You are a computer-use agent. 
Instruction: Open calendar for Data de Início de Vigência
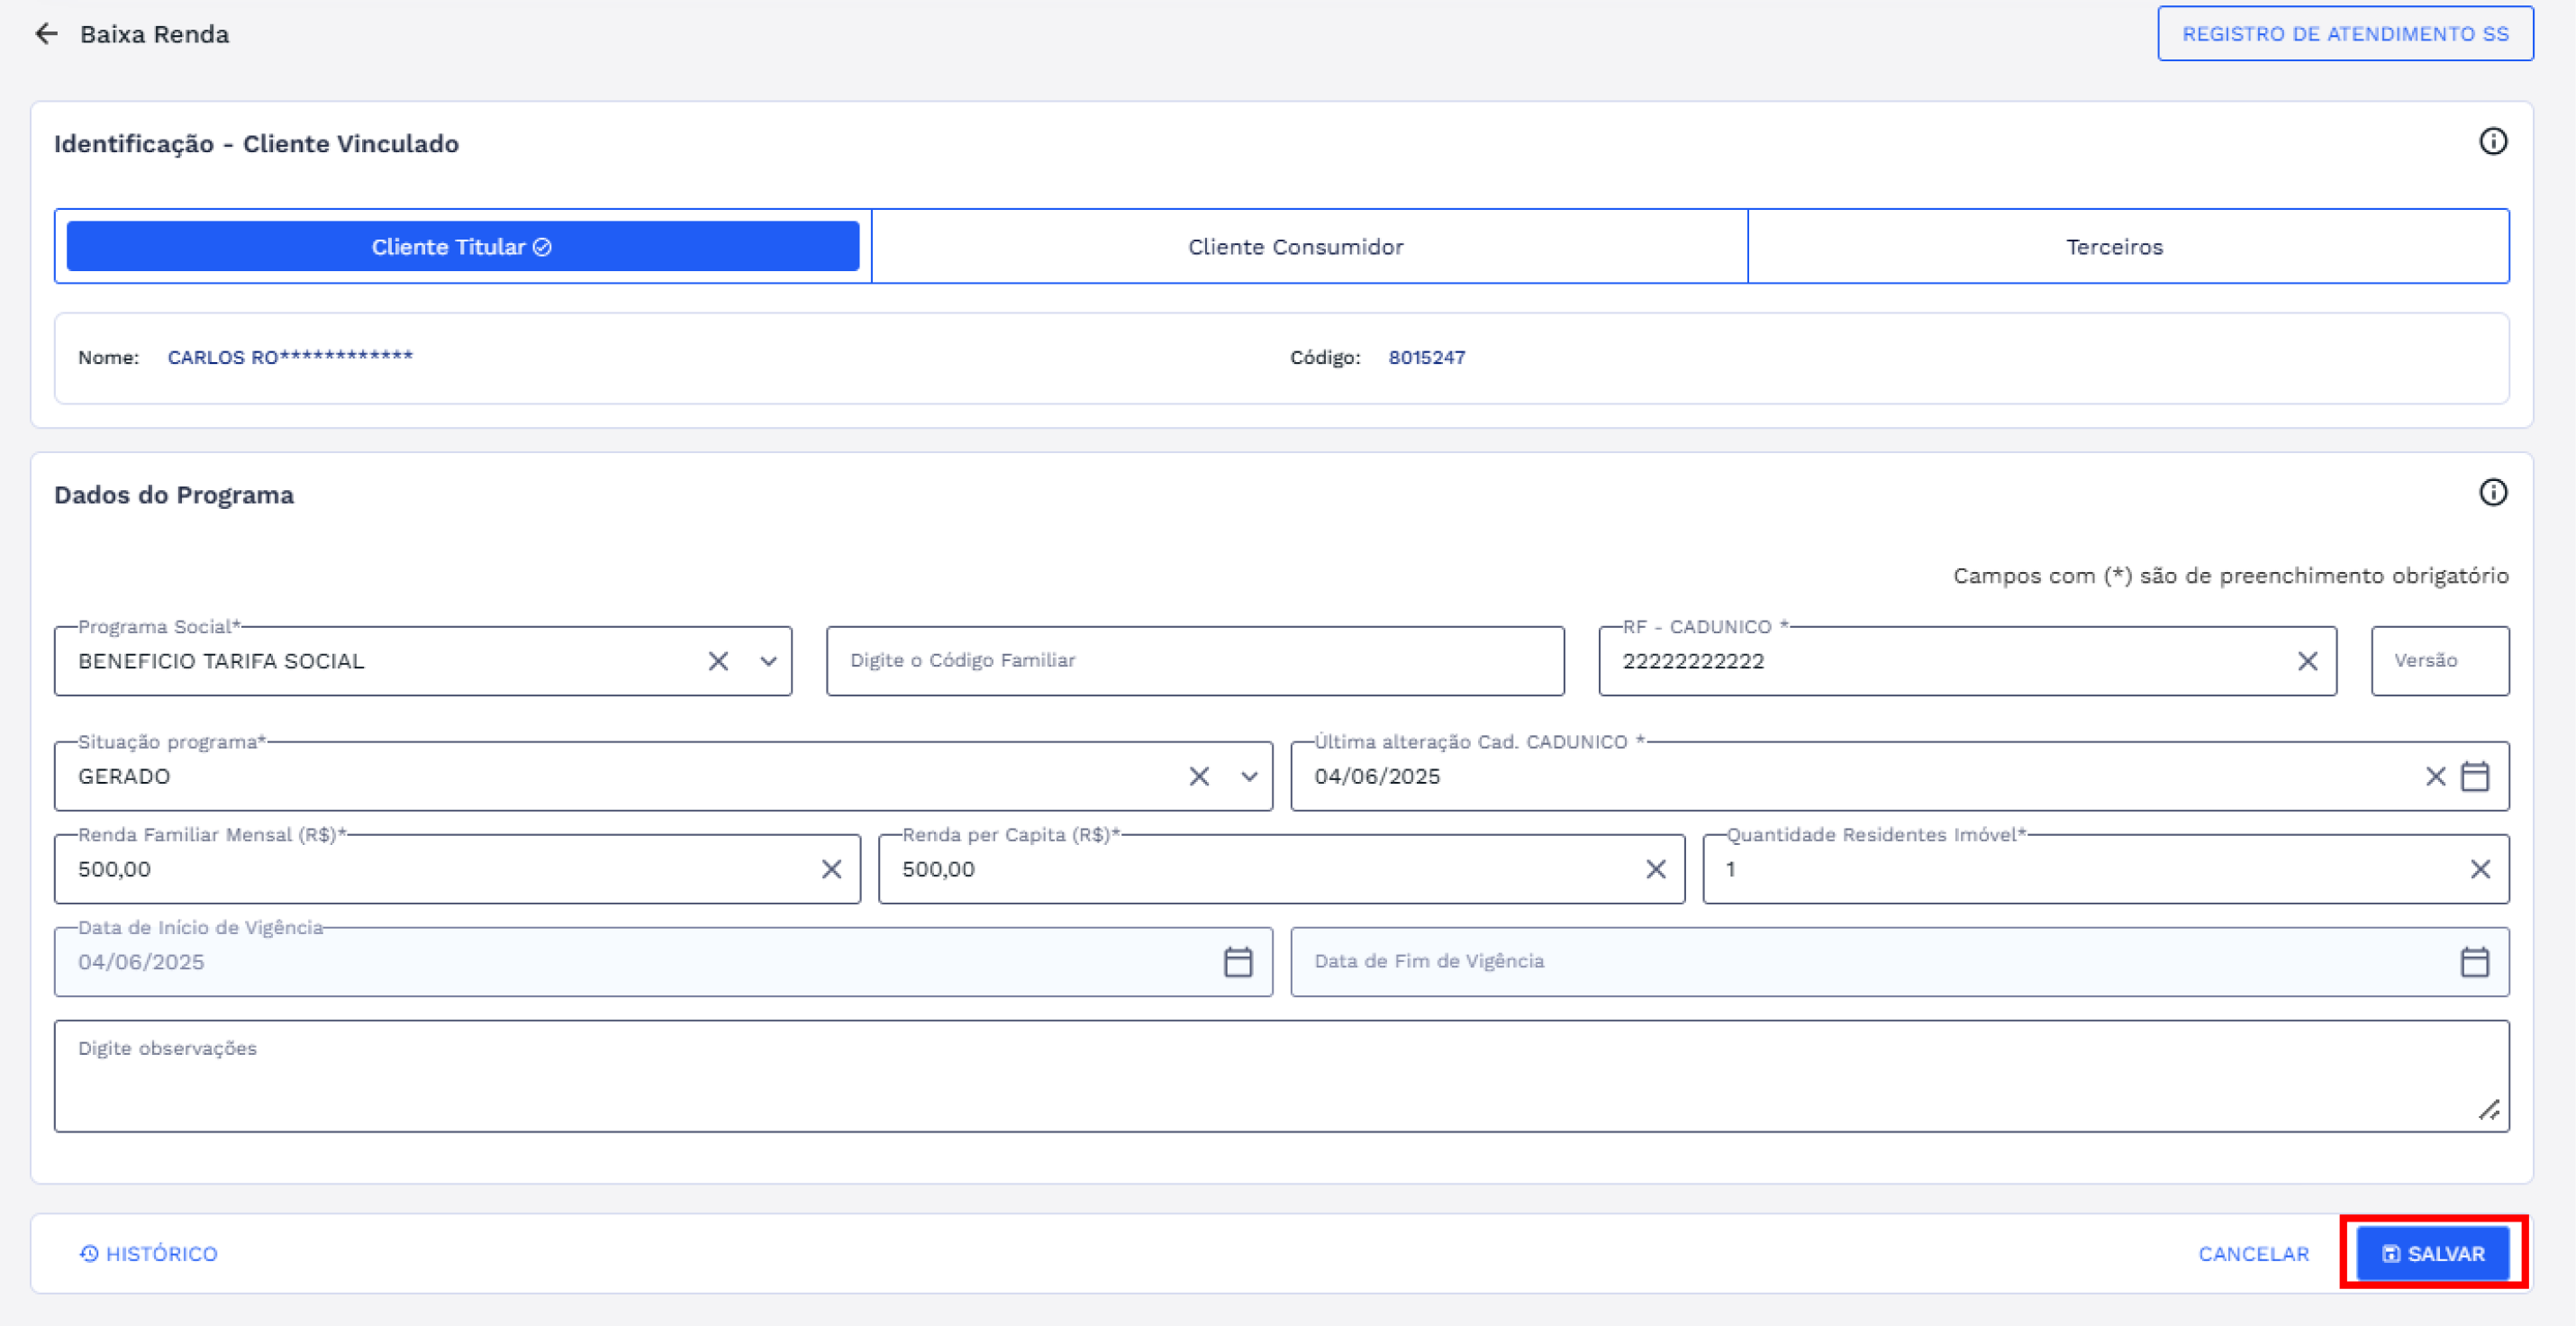pos(1238,962)
